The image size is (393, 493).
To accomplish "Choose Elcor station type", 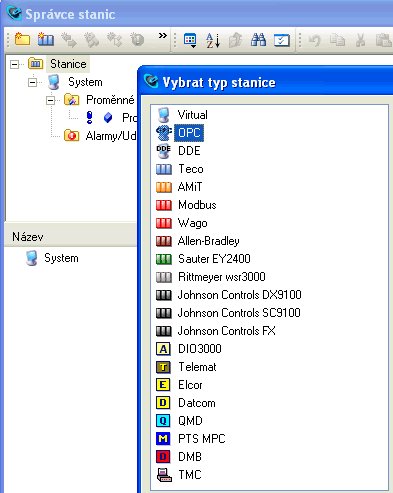I will coord(190,385).
